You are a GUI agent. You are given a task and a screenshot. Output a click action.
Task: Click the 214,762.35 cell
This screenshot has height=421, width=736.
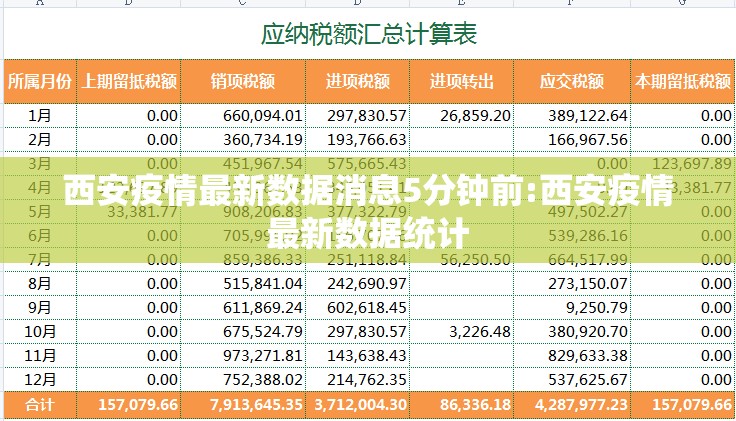pyautogui.click(x=358, y=379)
